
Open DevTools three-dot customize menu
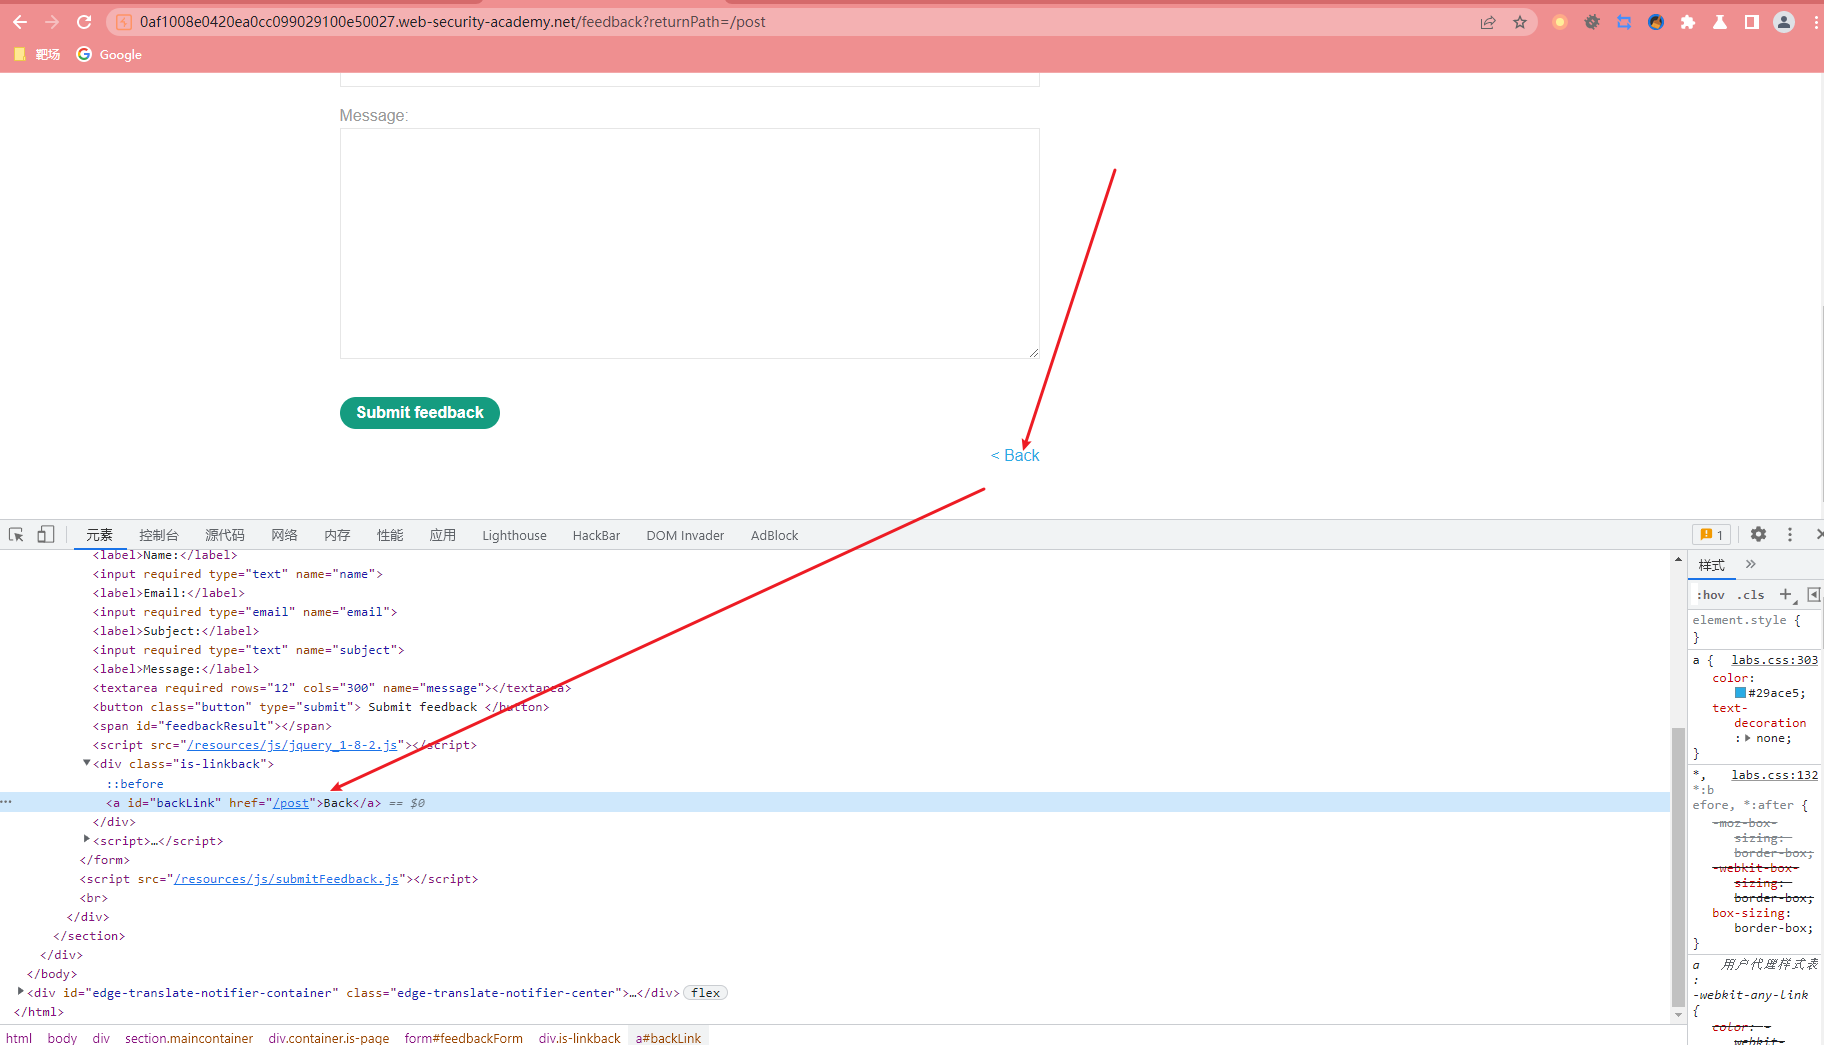coord(1790,534)
